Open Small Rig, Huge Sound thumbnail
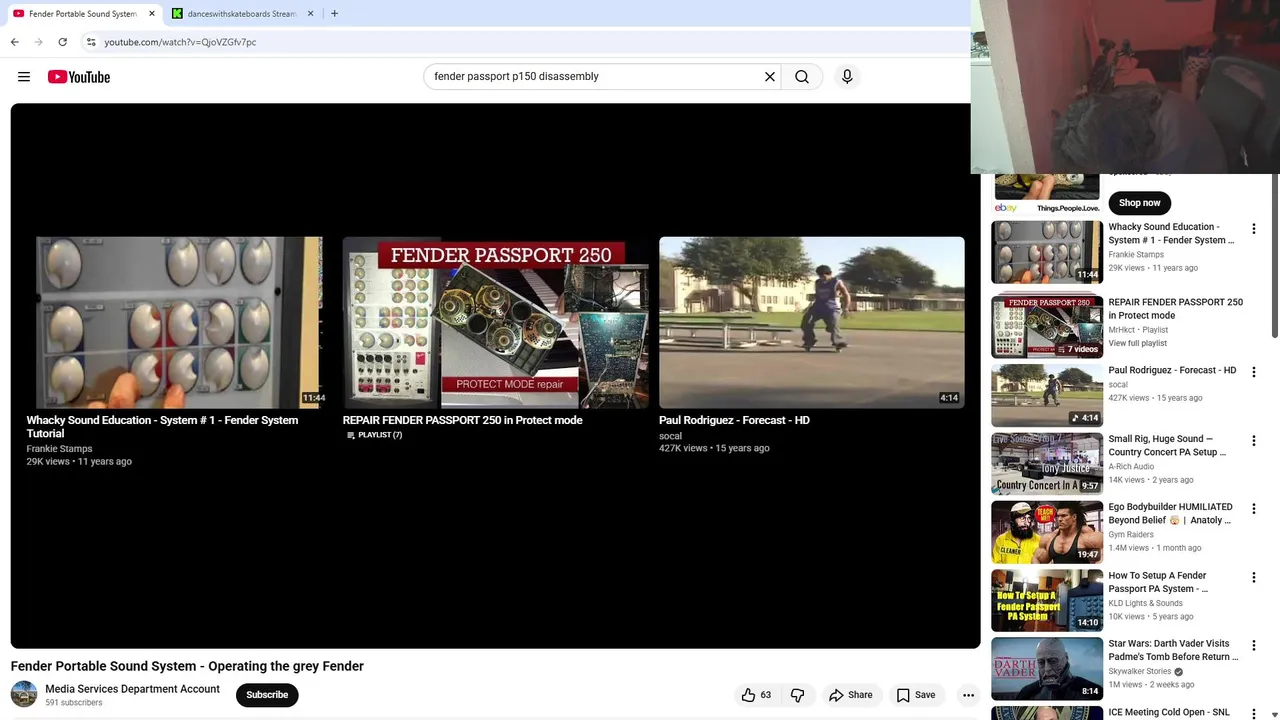The height and width of the screenshot is (720, 1280). click(x=1047, y=464)
